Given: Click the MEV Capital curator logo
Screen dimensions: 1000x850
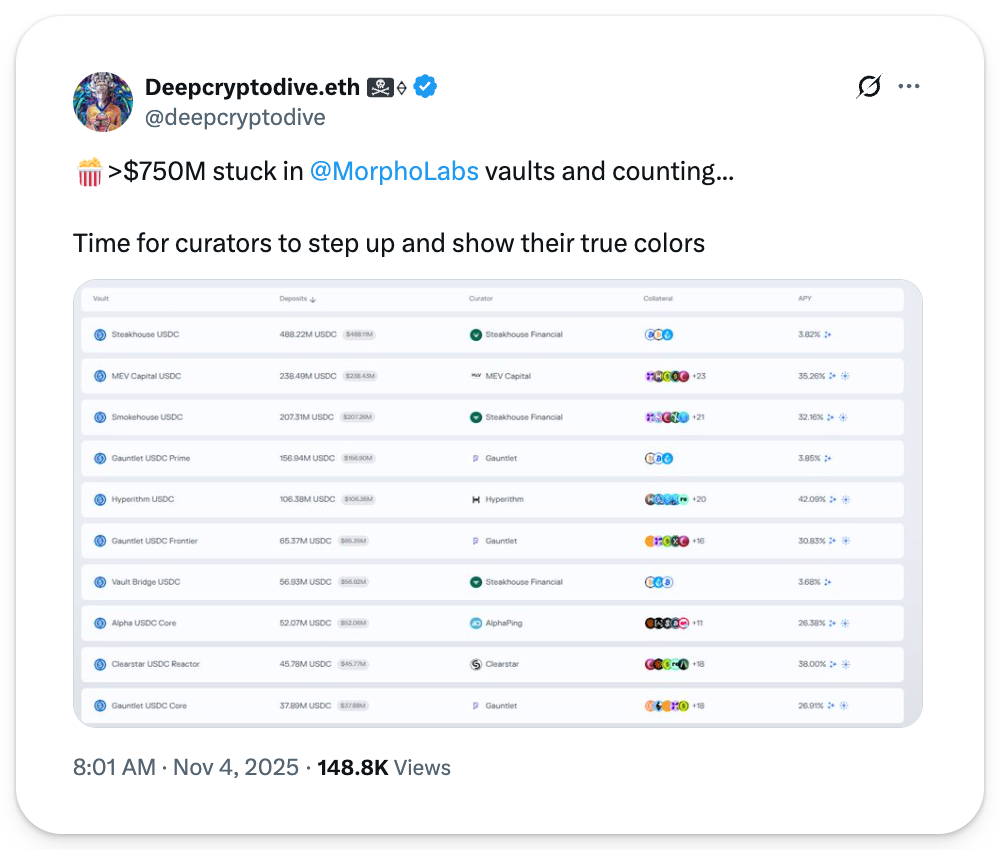Looking at the screenshot, I should click(476, 376).
